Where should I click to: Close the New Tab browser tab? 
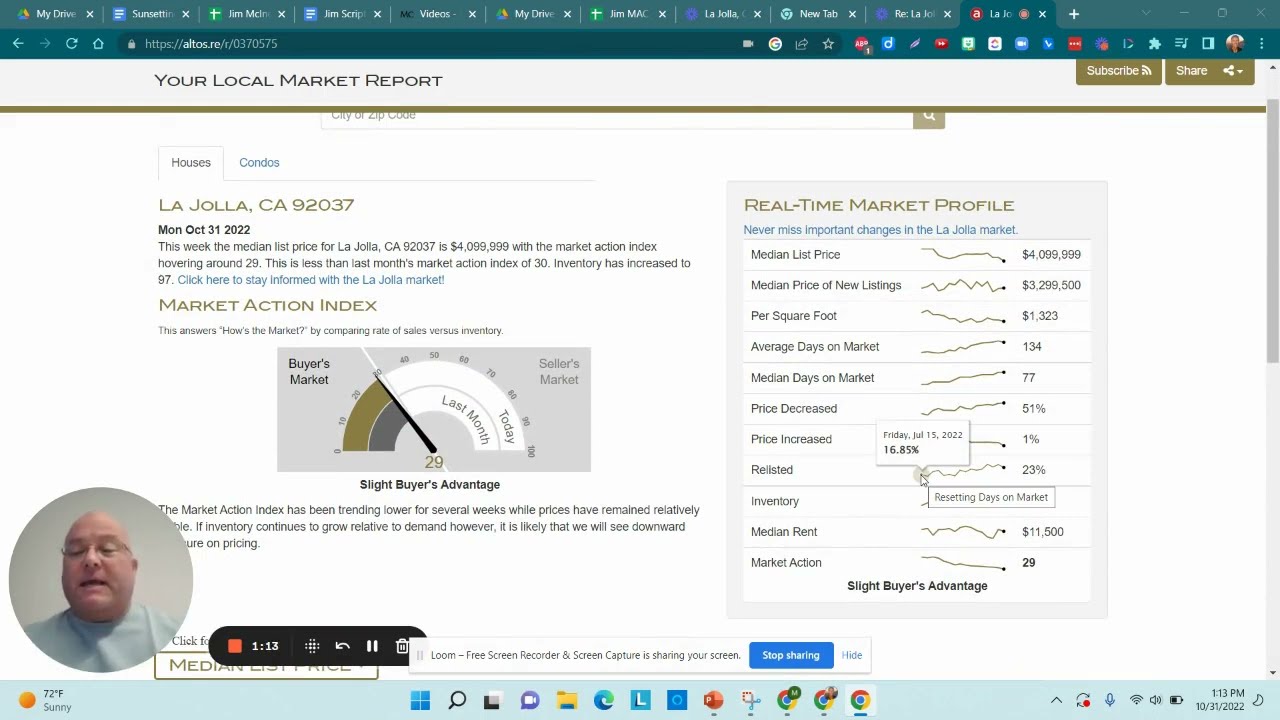click(x=852, y=14)
